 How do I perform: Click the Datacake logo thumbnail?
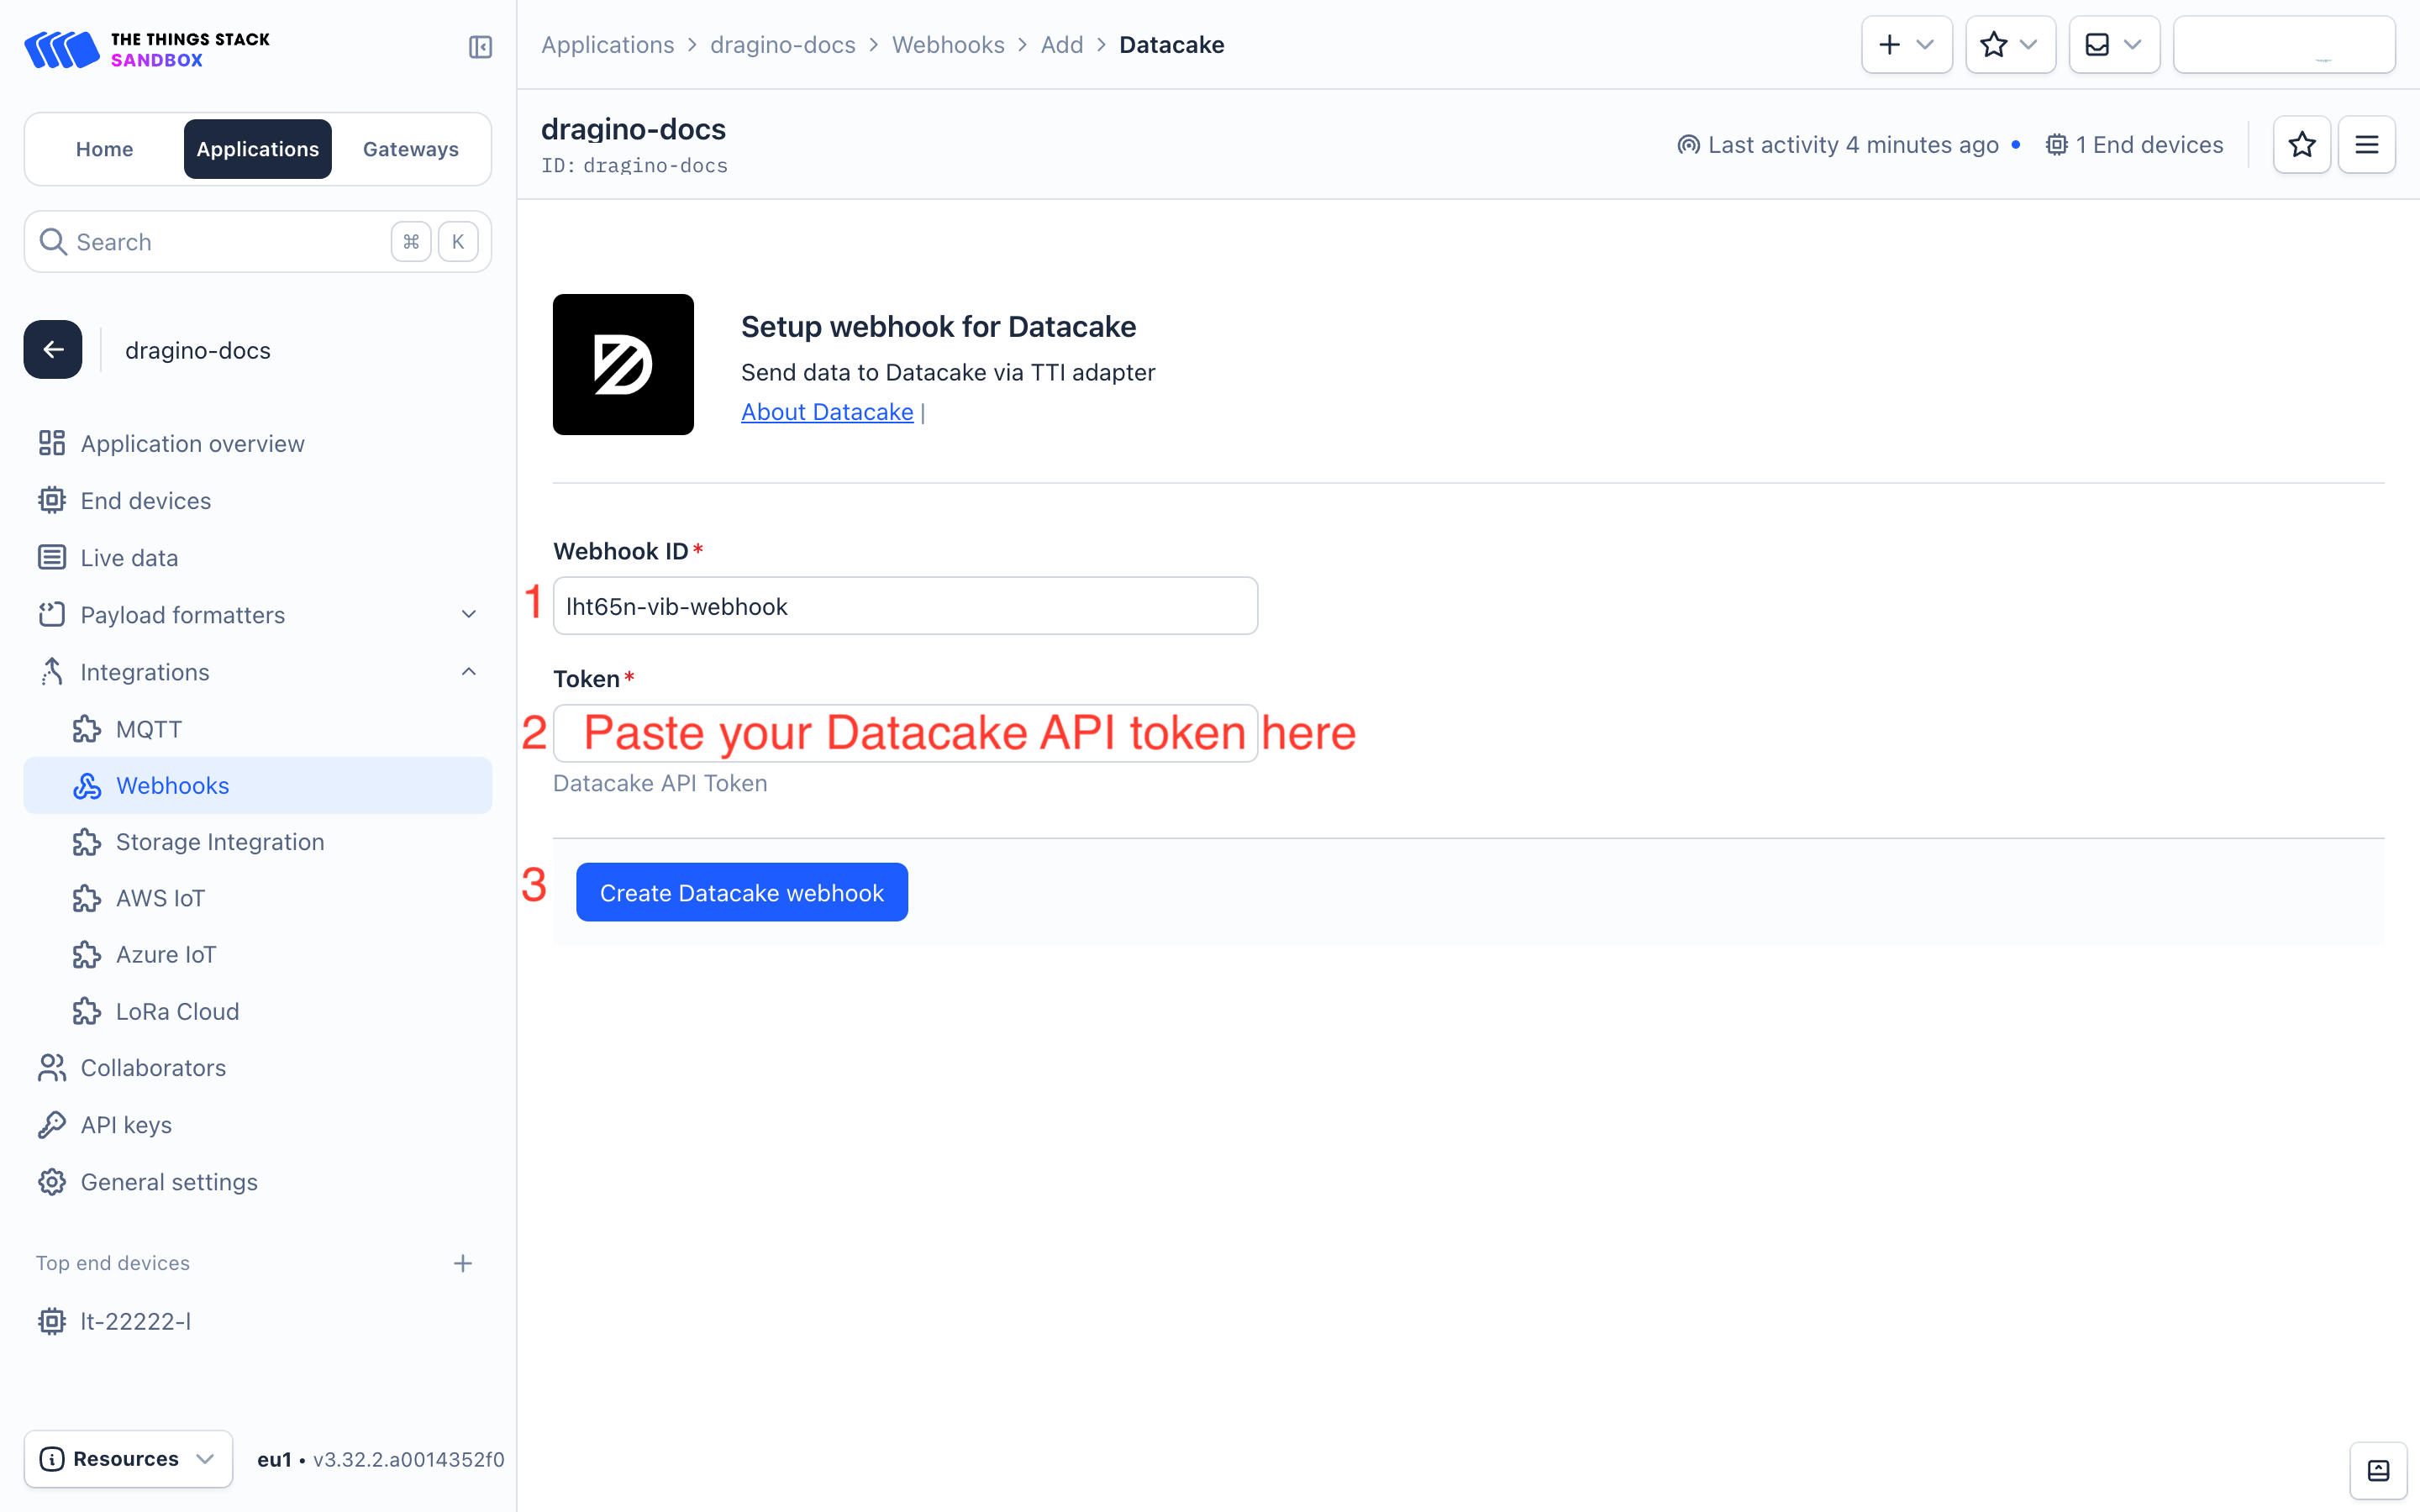(x=623, y=364)
